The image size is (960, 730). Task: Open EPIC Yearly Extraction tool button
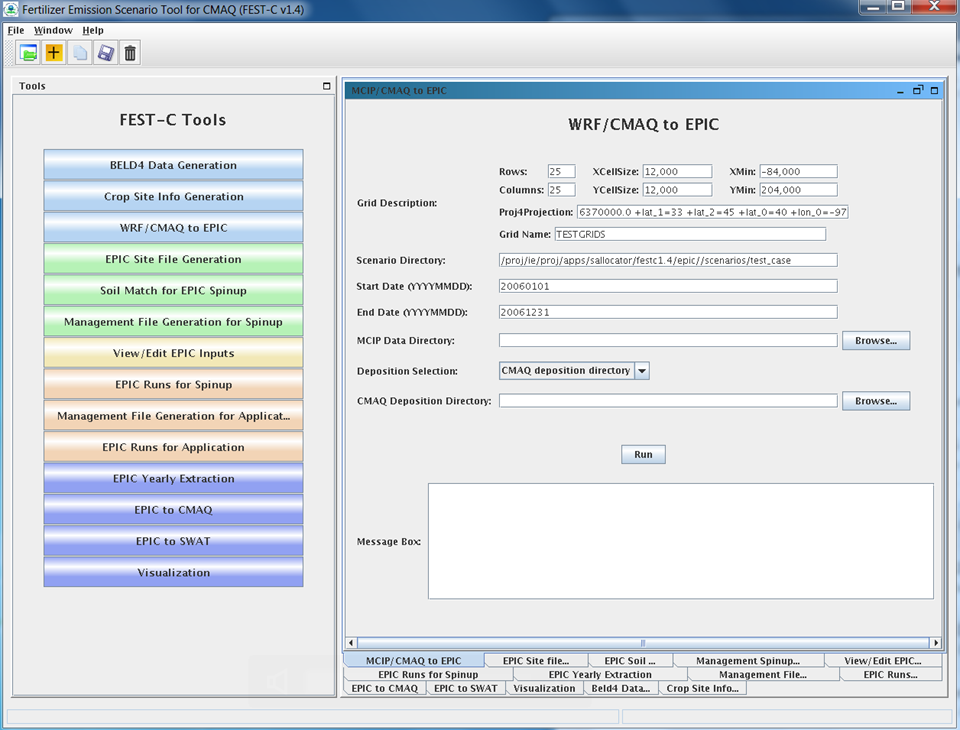(173, 478)
